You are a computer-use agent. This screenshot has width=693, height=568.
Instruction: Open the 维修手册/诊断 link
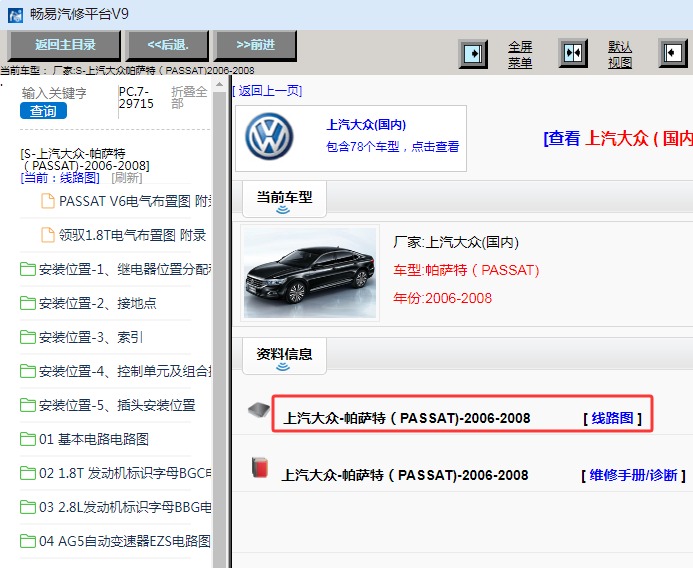point(633,475)
